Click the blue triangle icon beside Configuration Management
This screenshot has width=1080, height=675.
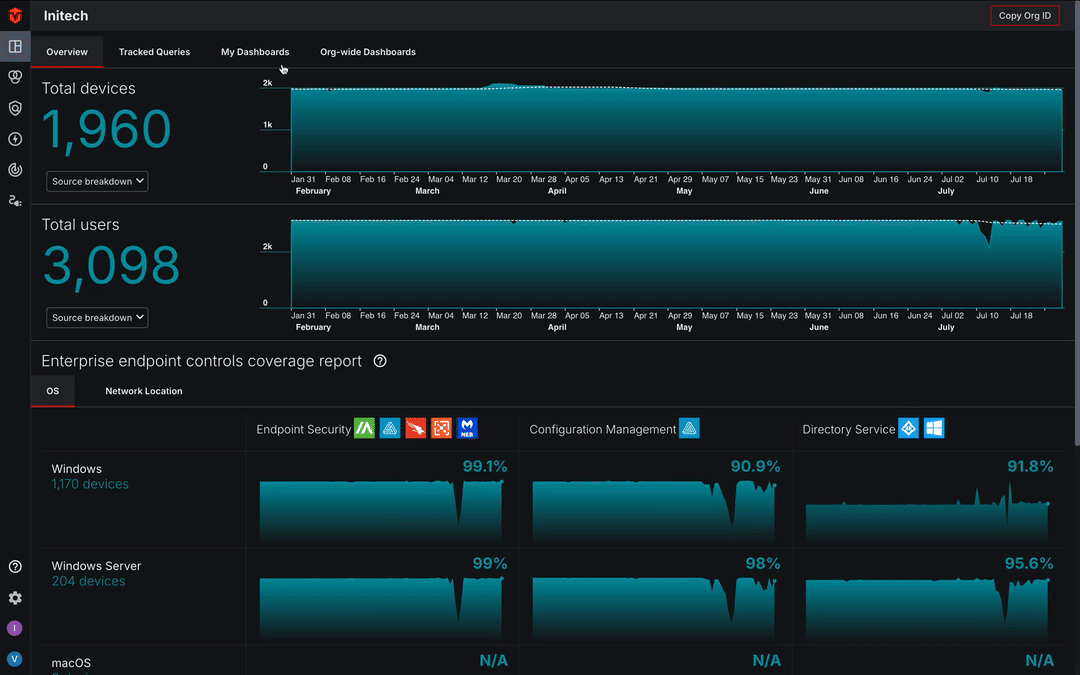tap(689, 428)
